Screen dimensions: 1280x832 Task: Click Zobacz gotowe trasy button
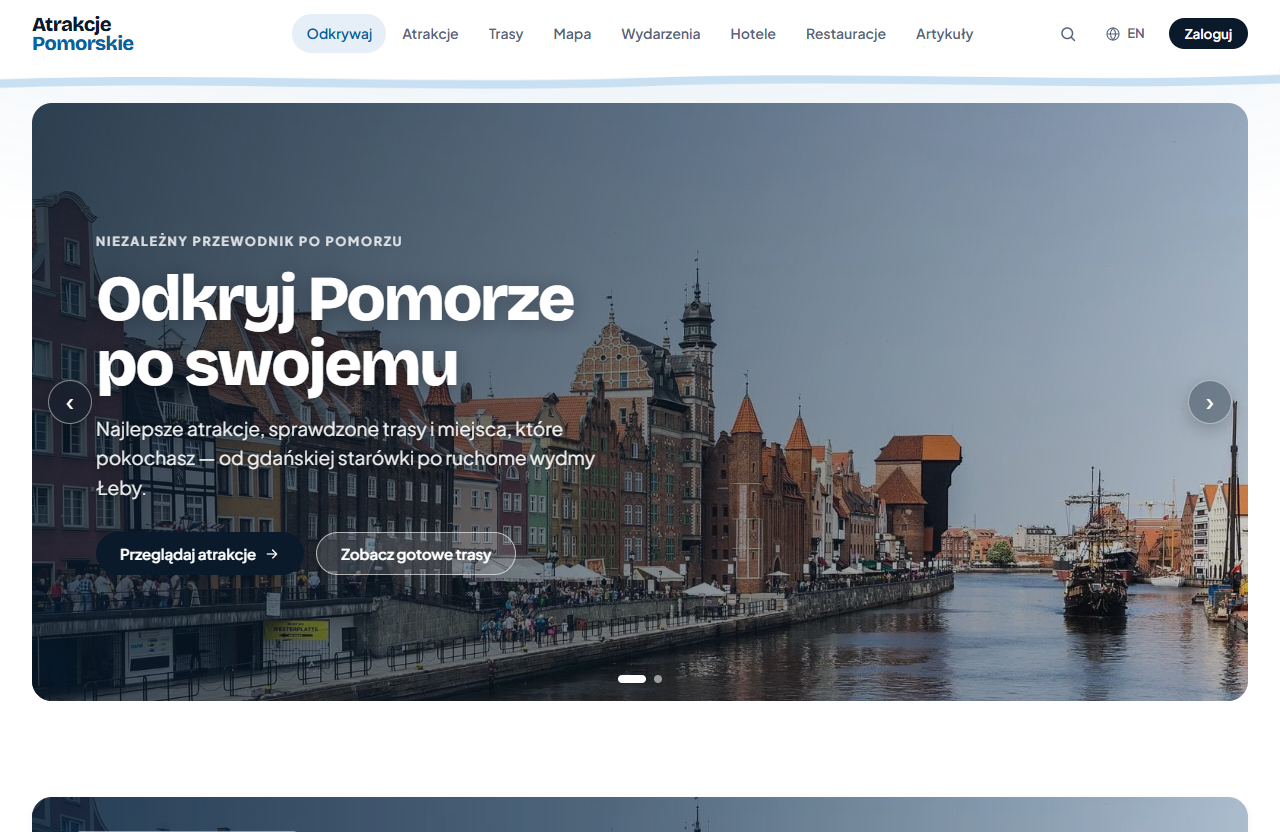tap(416, 554)
